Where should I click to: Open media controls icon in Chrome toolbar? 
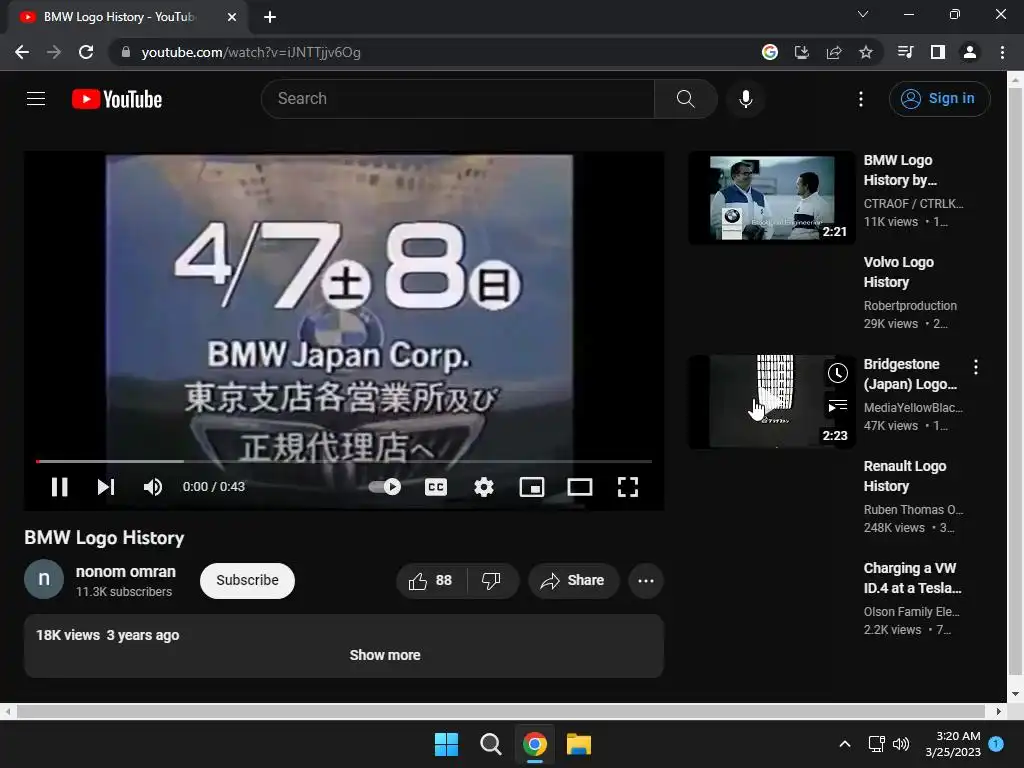[906, 52]
